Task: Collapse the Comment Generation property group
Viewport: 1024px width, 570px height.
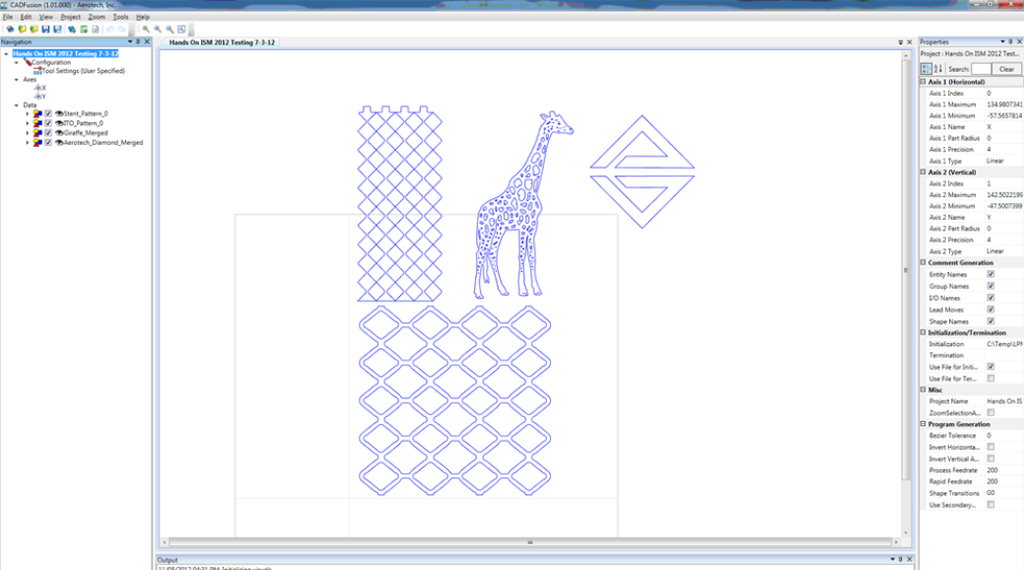Action: coord(923,262)
